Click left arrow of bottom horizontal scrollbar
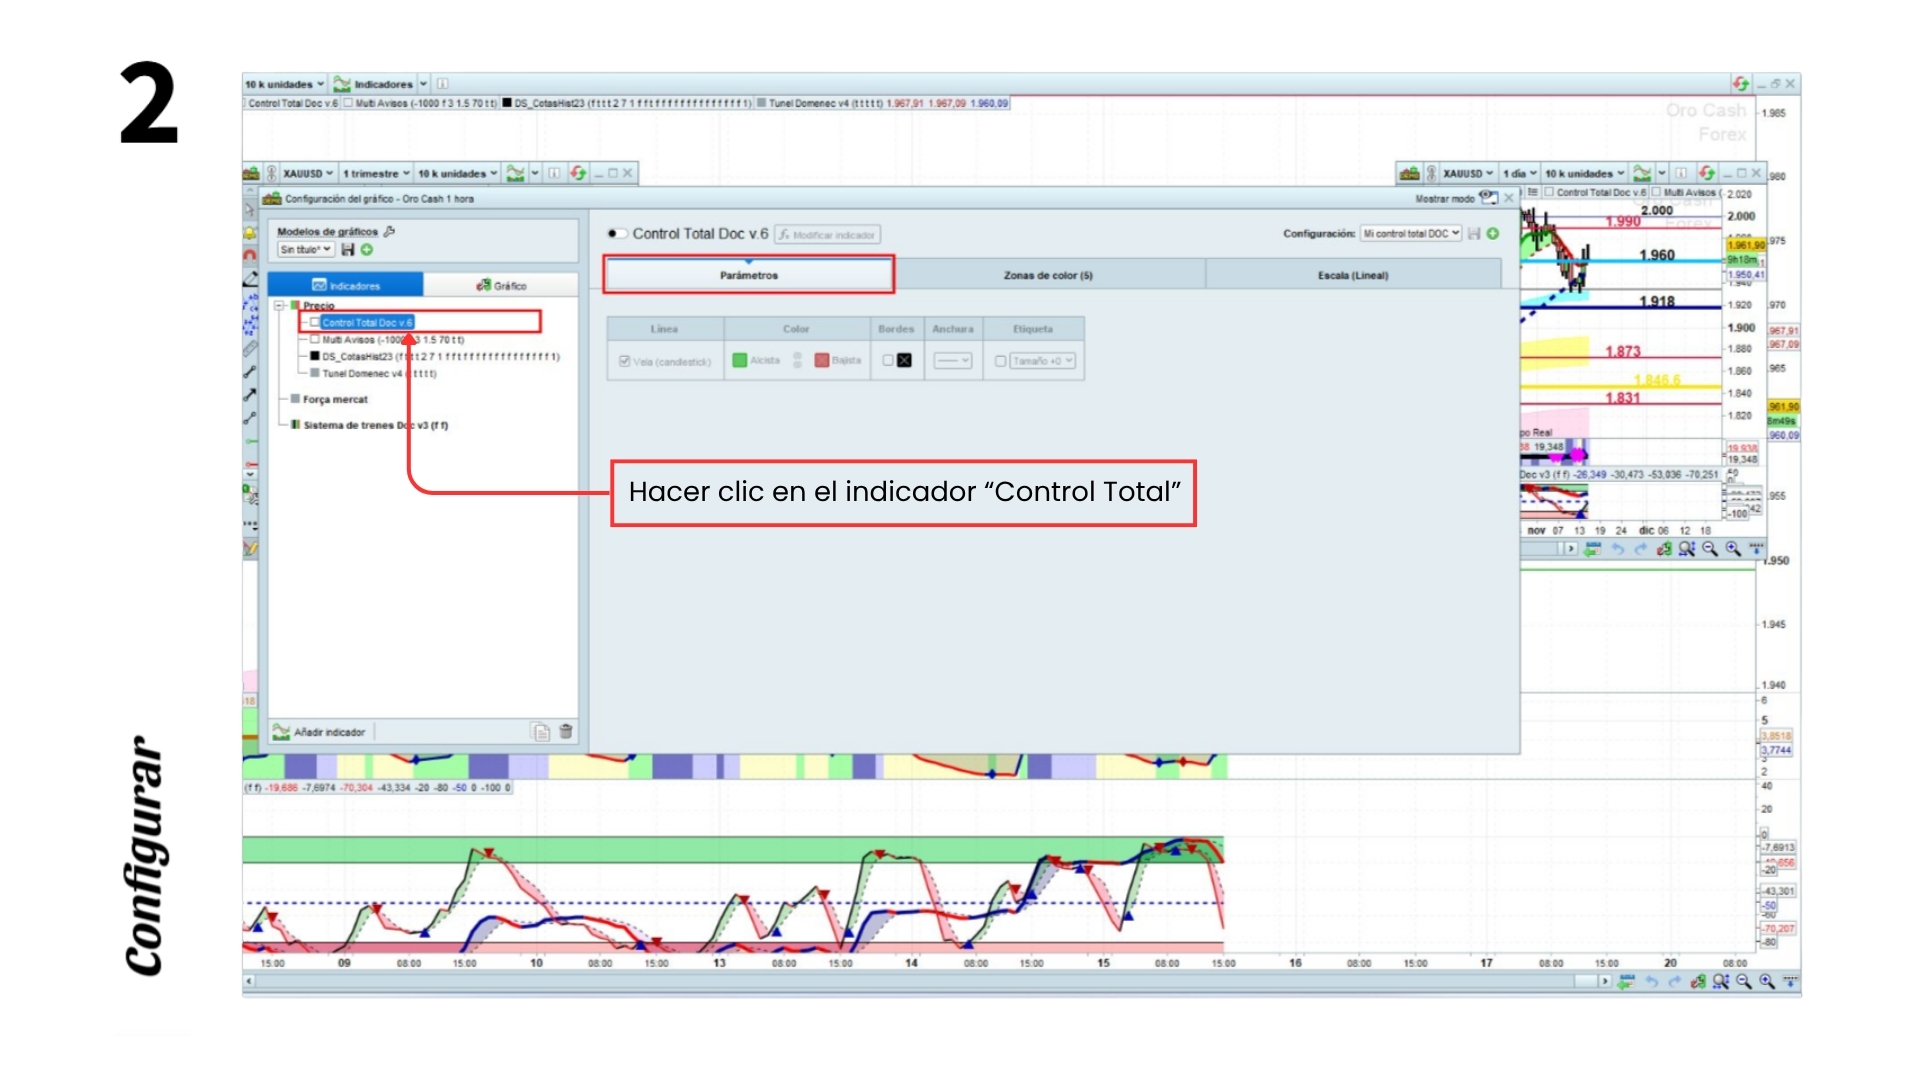This screenshot has width=1920, height=1080. click(x=248, y=982)
